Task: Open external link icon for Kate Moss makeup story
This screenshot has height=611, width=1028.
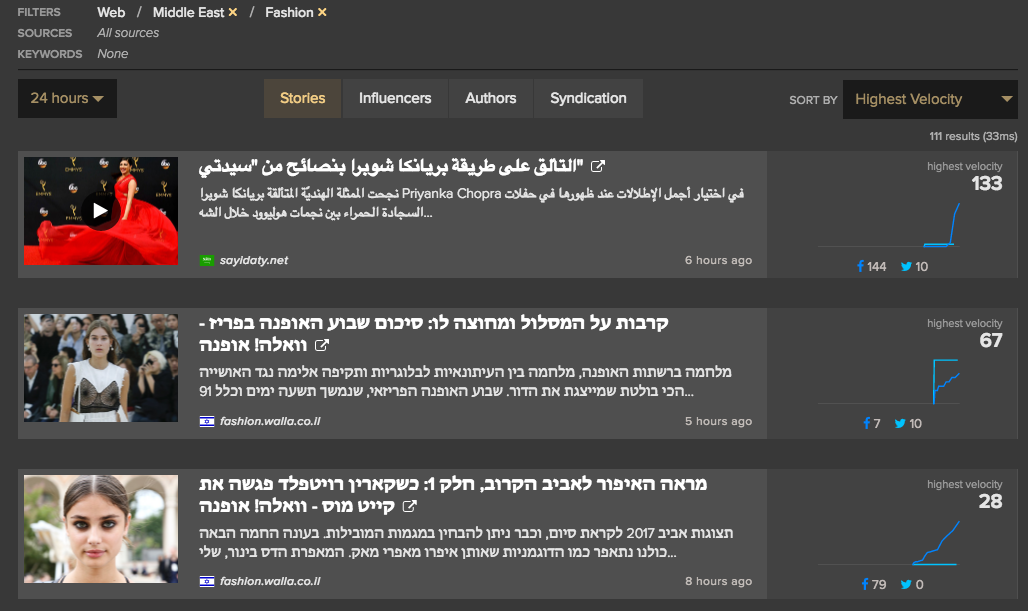Action: coord(410,505)
